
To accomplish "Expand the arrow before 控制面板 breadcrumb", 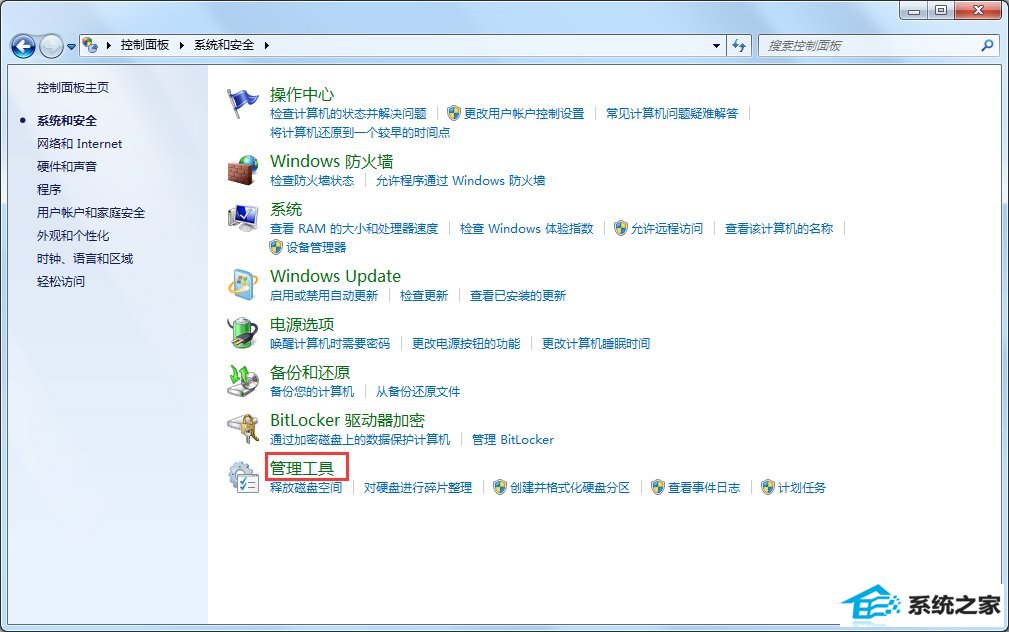I will click(108, 45).
